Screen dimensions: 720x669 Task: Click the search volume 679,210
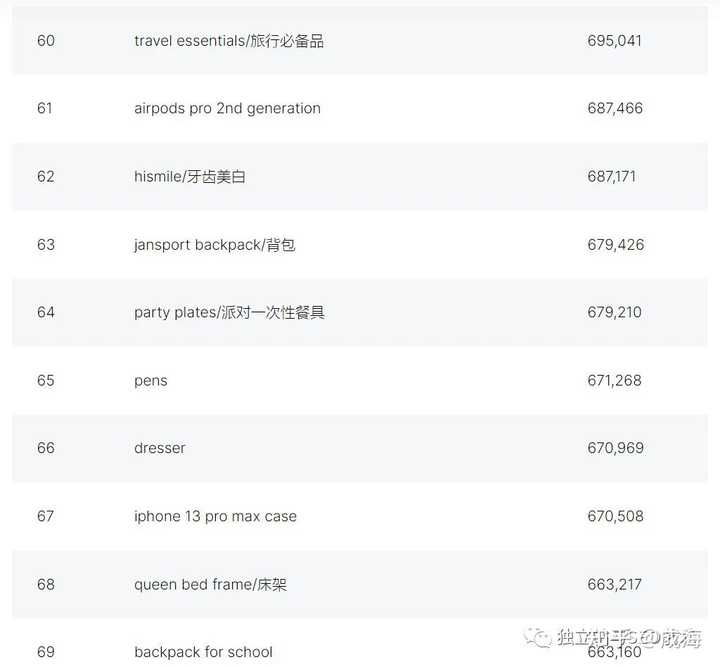(614, 312)
